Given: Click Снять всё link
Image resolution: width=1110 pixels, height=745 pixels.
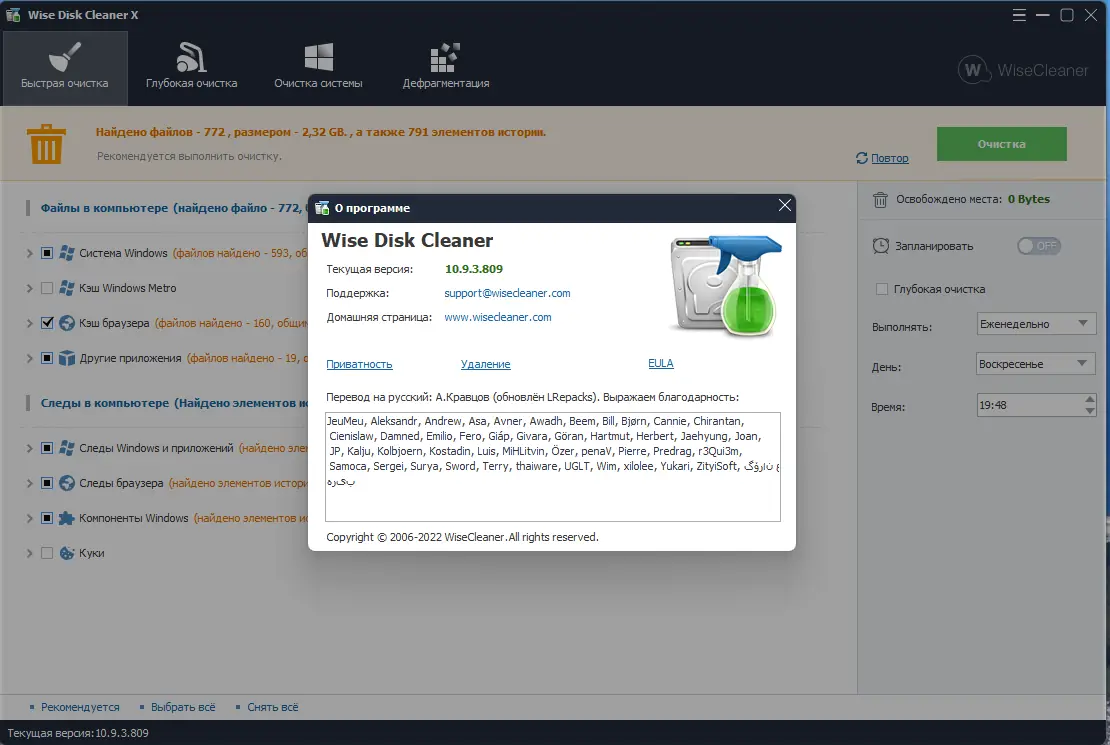Looking at the screenshot, I should pos(273,707).
